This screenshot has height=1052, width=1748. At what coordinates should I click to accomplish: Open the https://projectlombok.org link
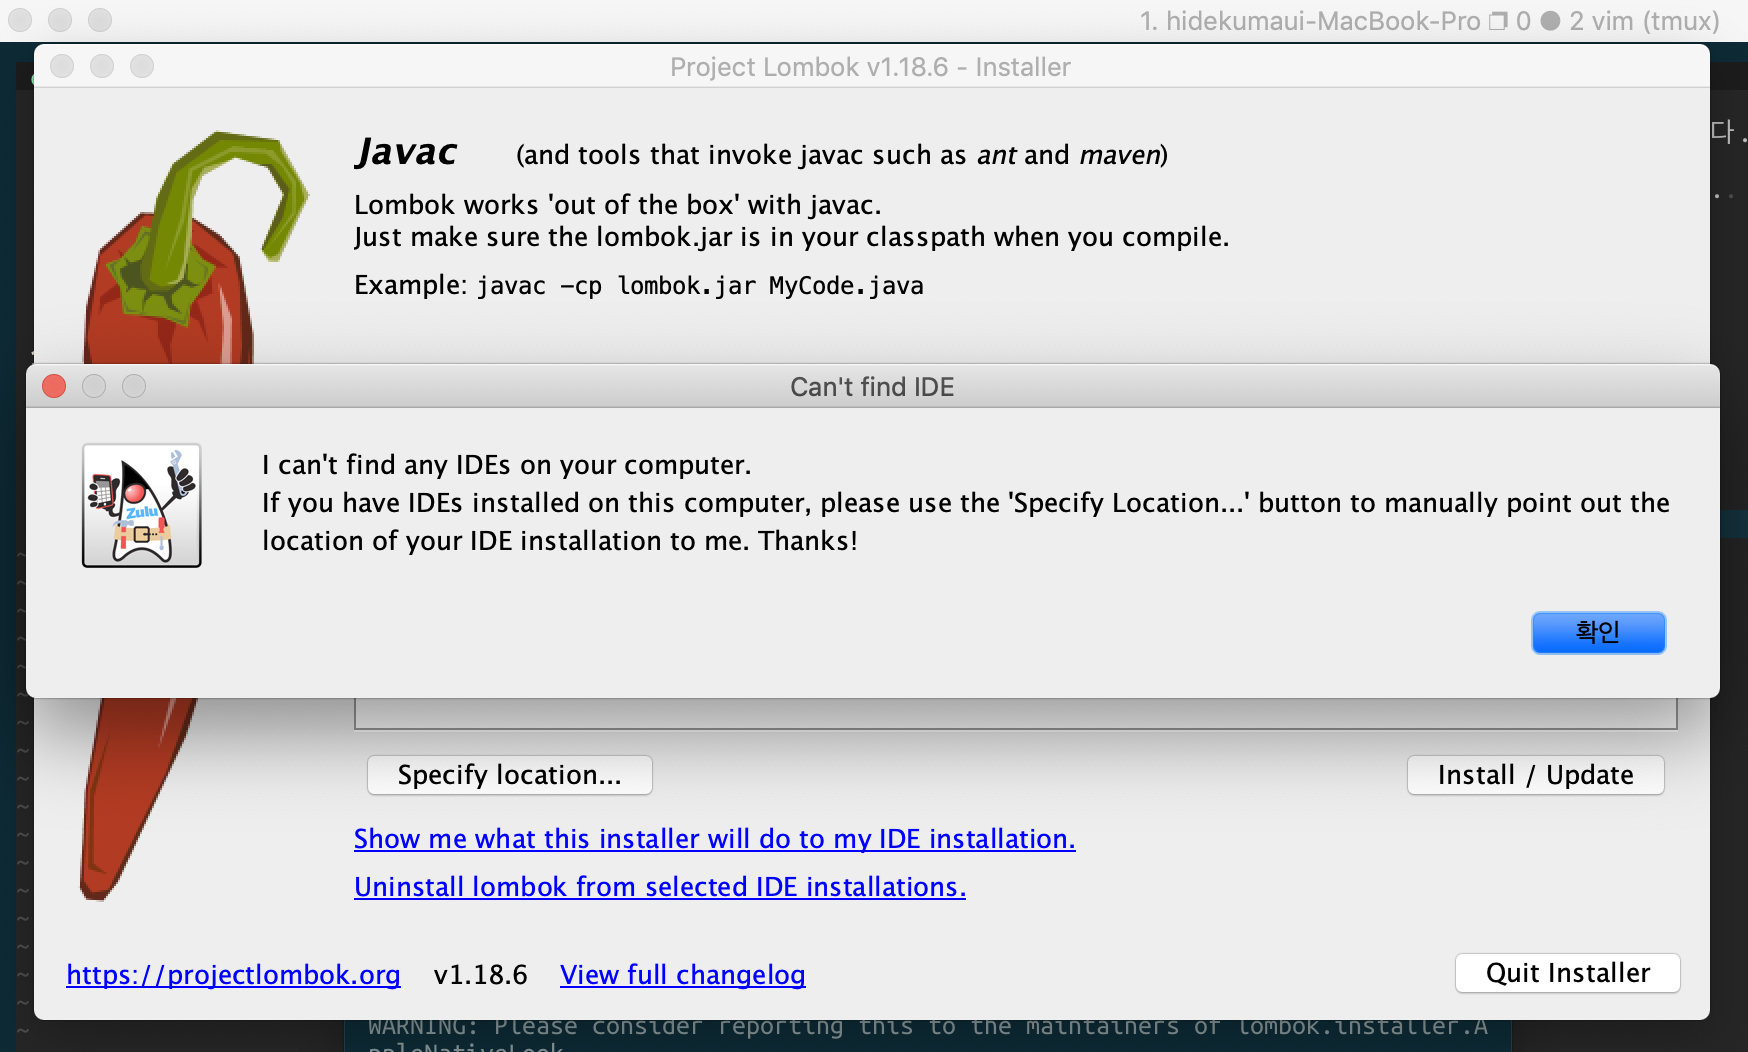(233, 975)
